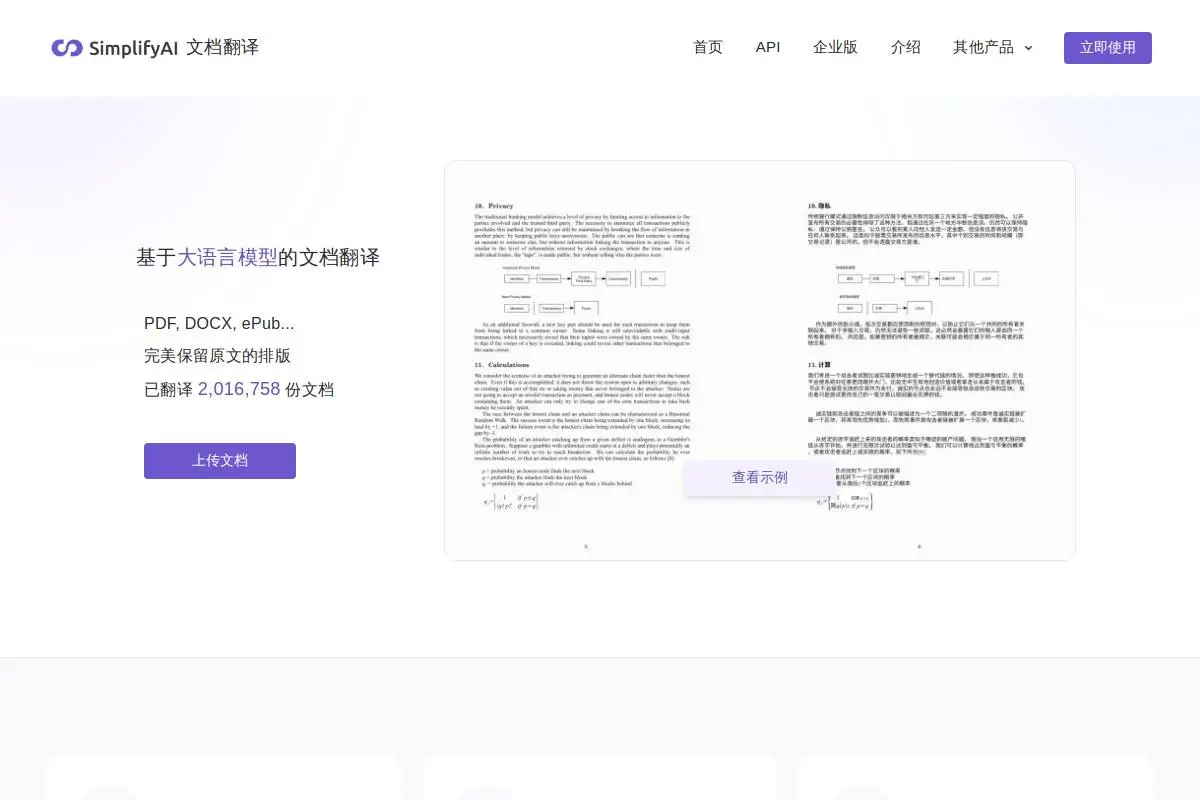This screenshot has width=1200, height=800.
Task: Click the 查看示例 button
Action: pos(760,478)
